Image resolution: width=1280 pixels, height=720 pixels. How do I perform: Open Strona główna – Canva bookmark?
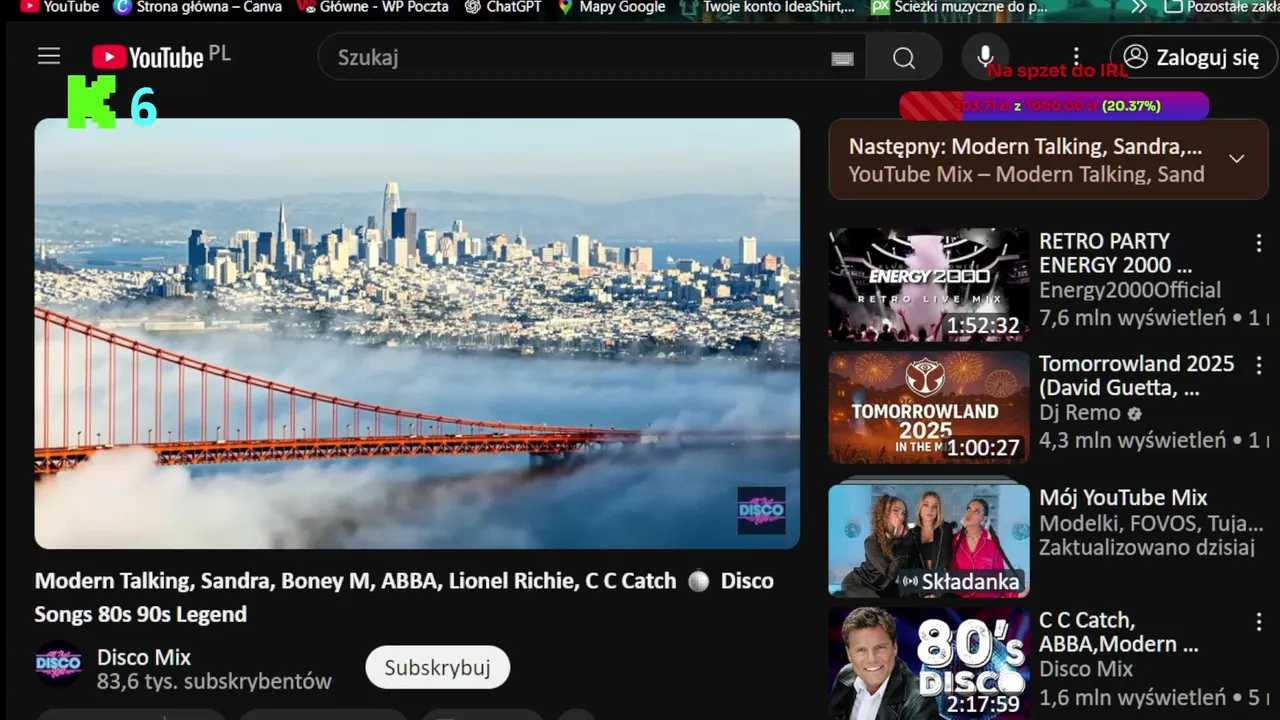(x=198, y=7)
